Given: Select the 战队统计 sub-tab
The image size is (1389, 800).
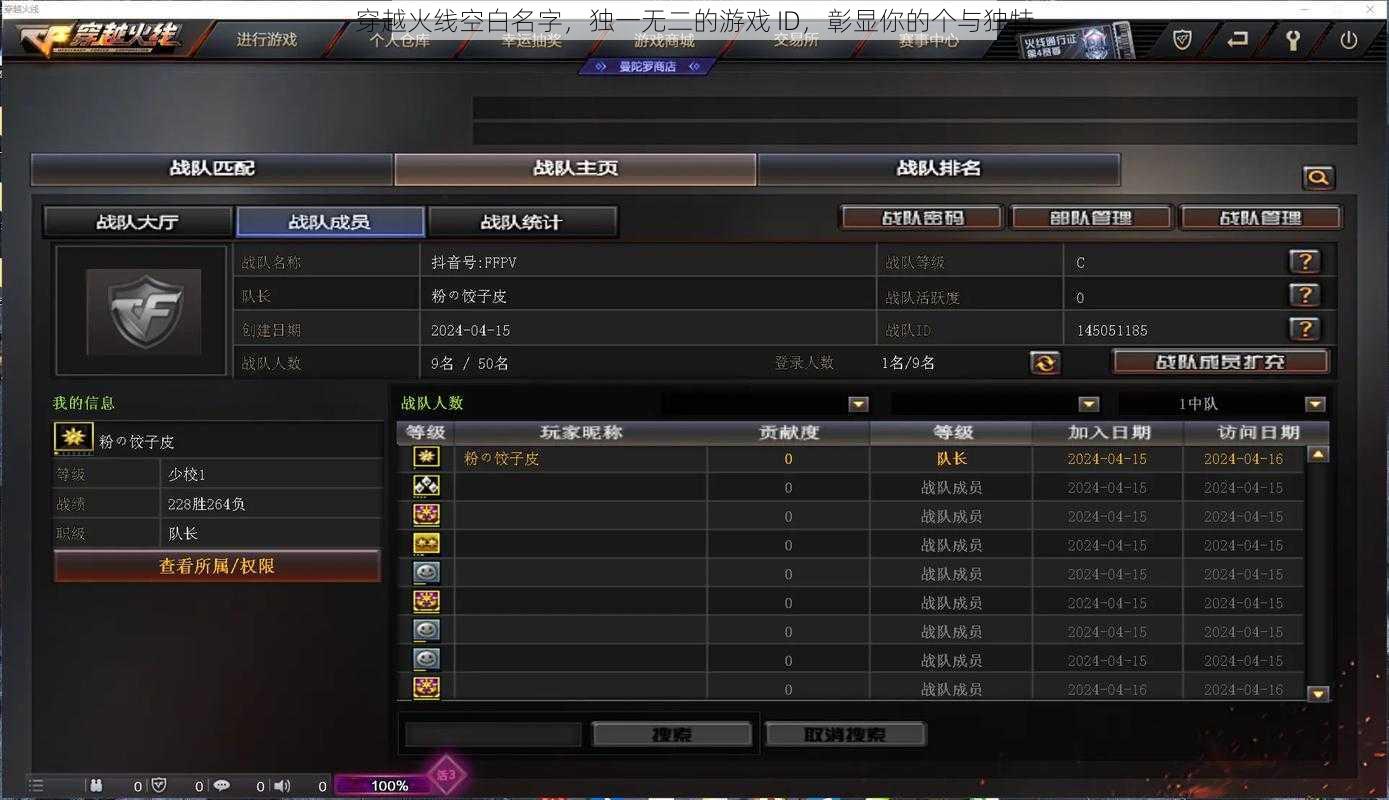Looking at the screenshot, I should click(x=523, y=221).
